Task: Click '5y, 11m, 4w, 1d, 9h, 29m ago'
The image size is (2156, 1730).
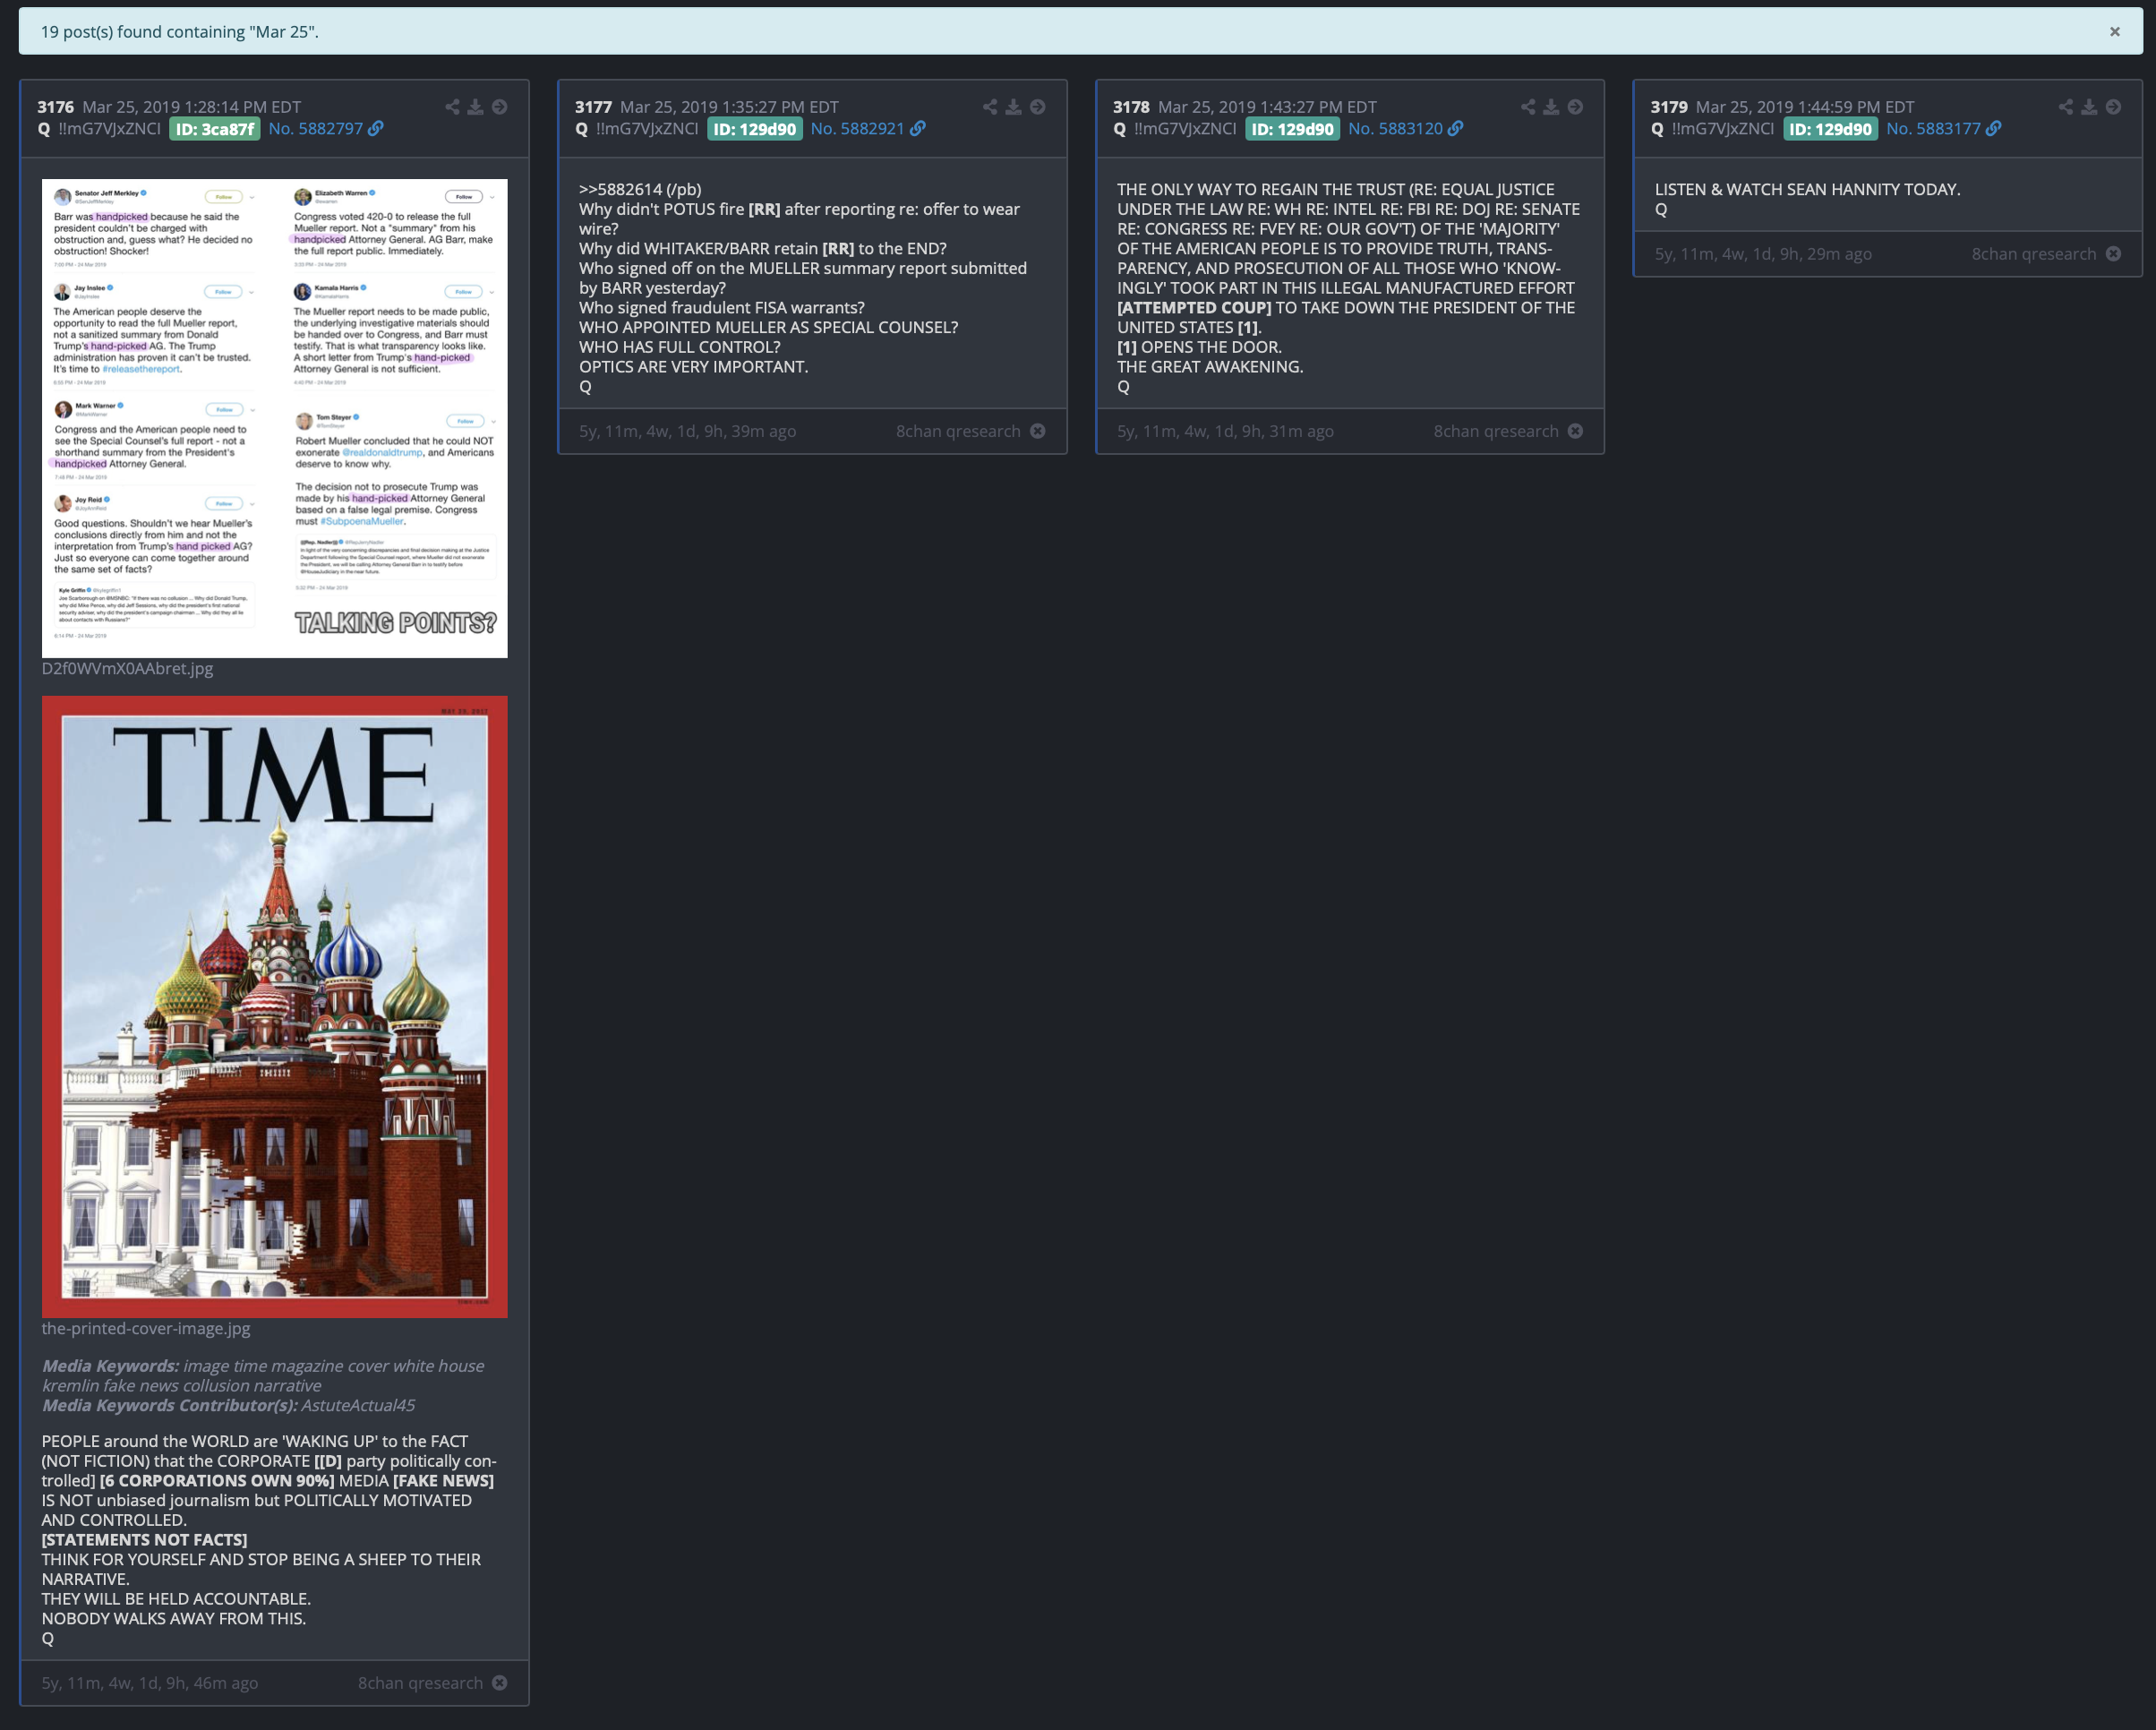Action: click(1763, 254)
